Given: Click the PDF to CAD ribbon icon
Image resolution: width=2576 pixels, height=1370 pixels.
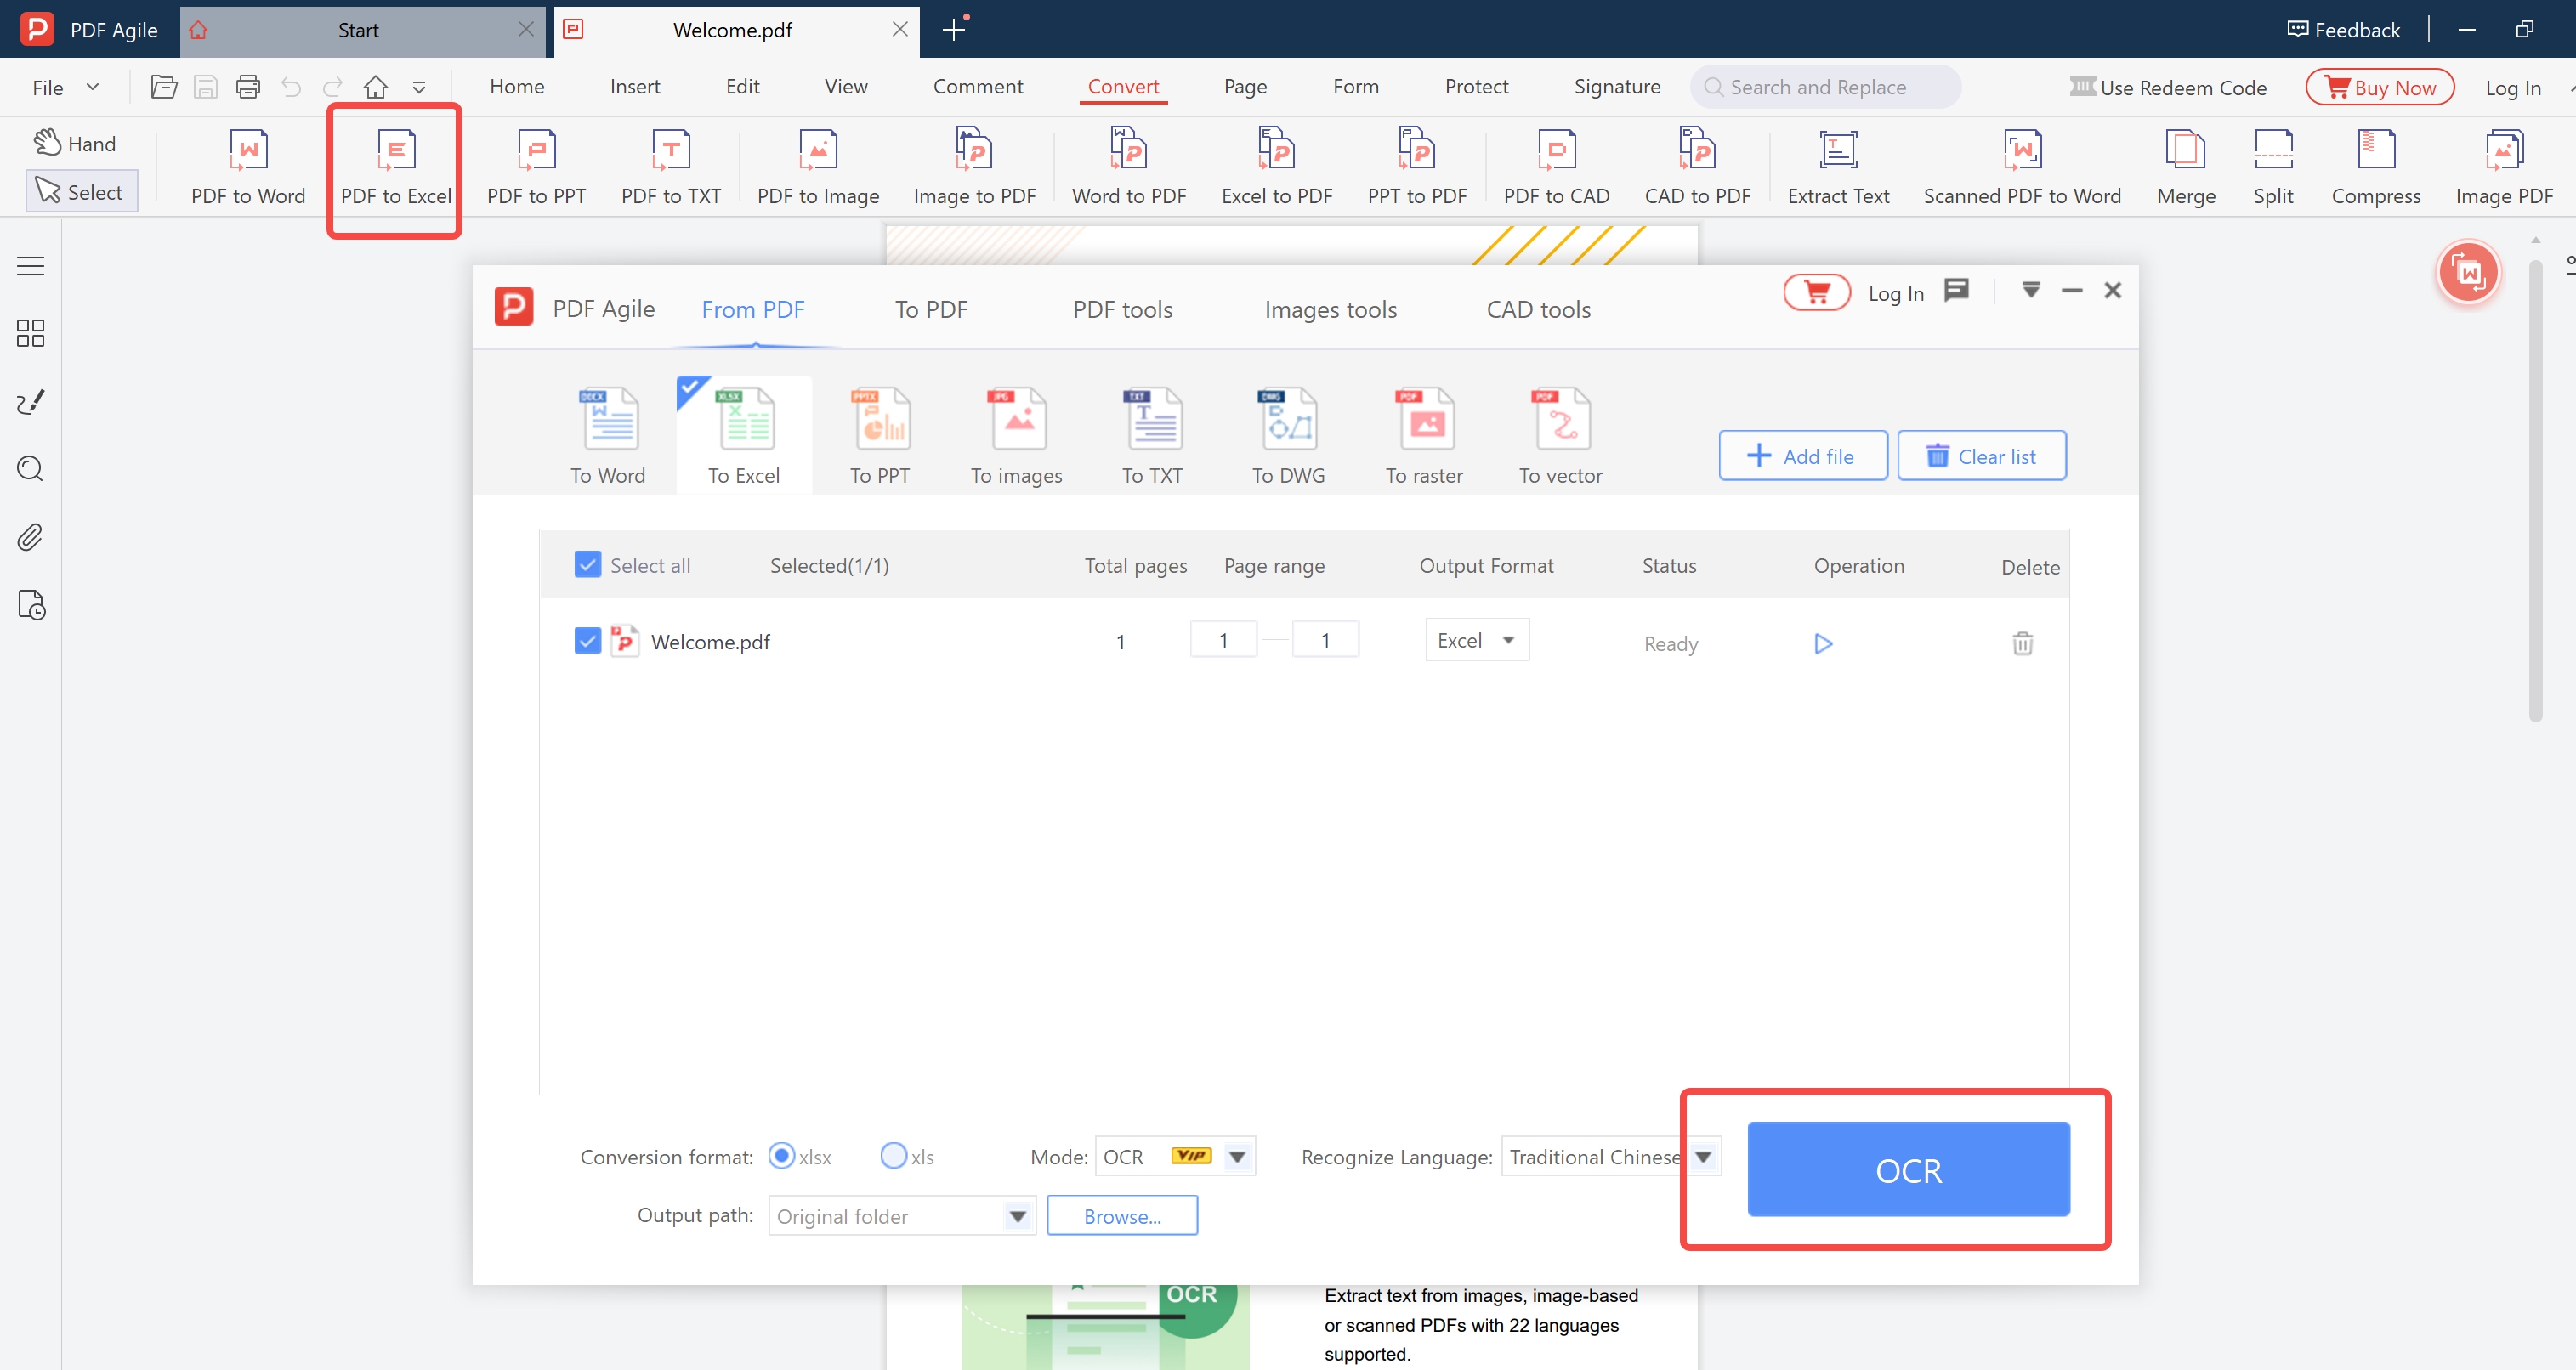Looking at the screenshot, I should [1557, 150].
